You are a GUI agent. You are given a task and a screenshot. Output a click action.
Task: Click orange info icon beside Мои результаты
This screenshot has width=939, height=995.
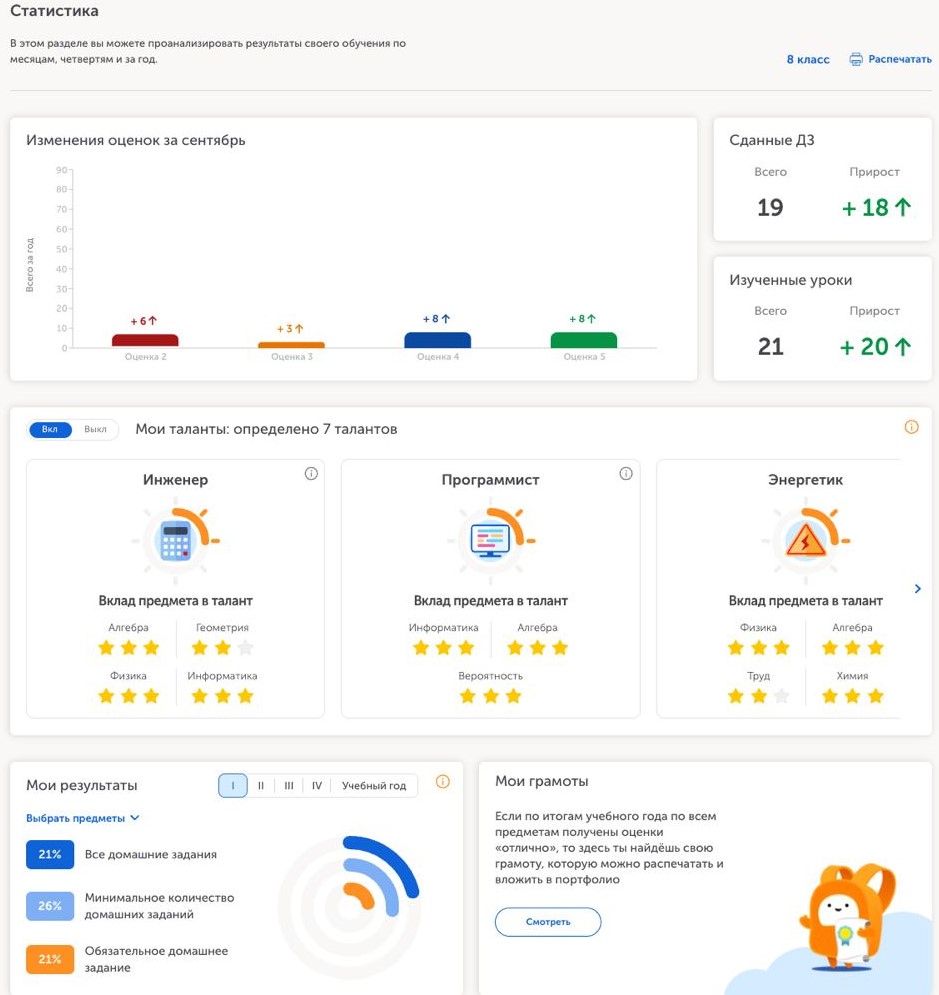[443, 782]
